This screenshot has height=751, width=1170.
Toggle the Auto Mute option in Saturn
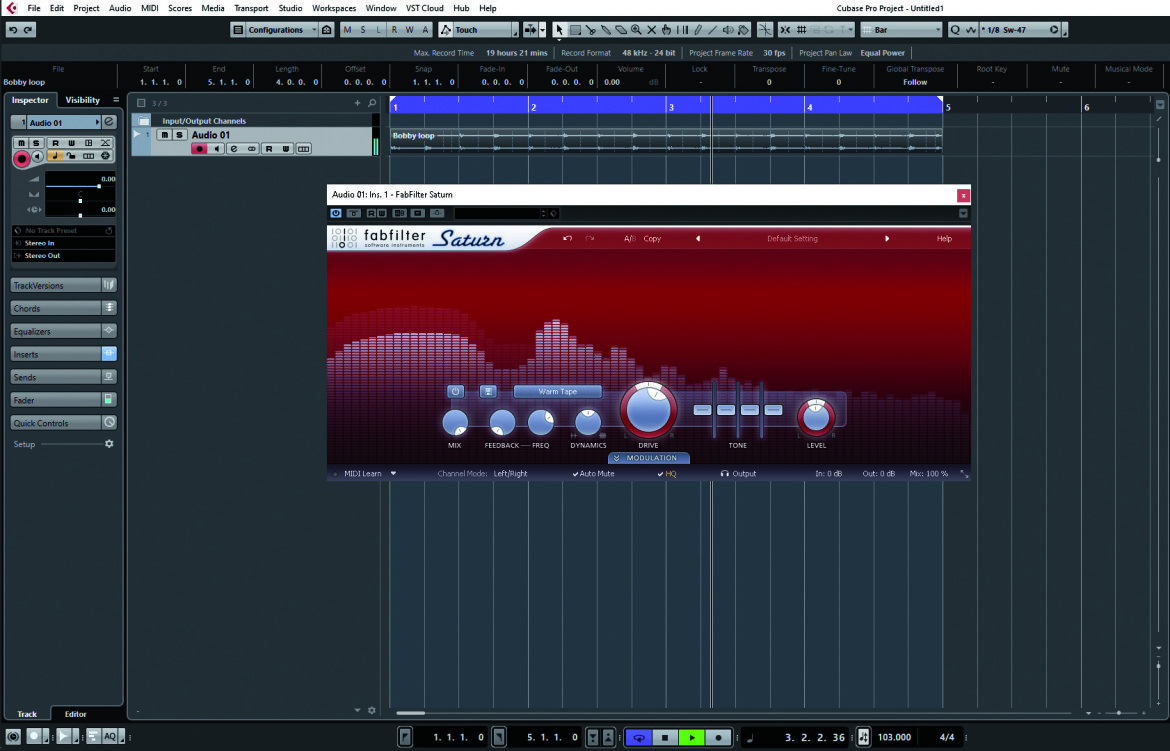(x=593, y=474)
